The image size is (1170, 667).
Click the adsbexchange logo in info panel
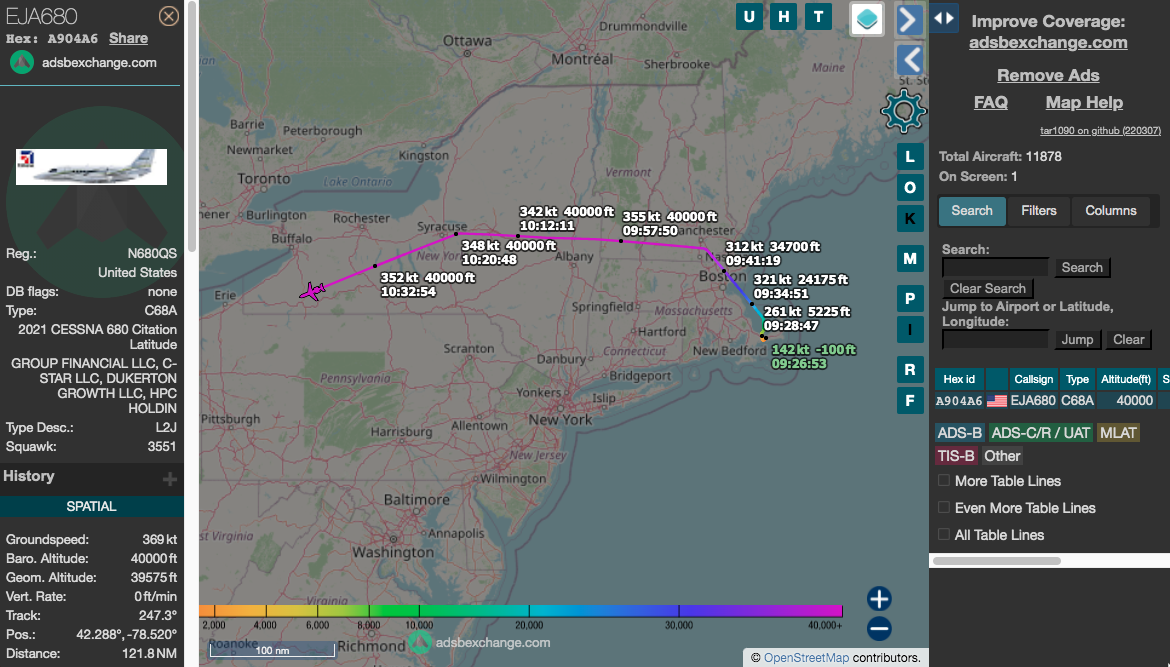coord(22,63)
